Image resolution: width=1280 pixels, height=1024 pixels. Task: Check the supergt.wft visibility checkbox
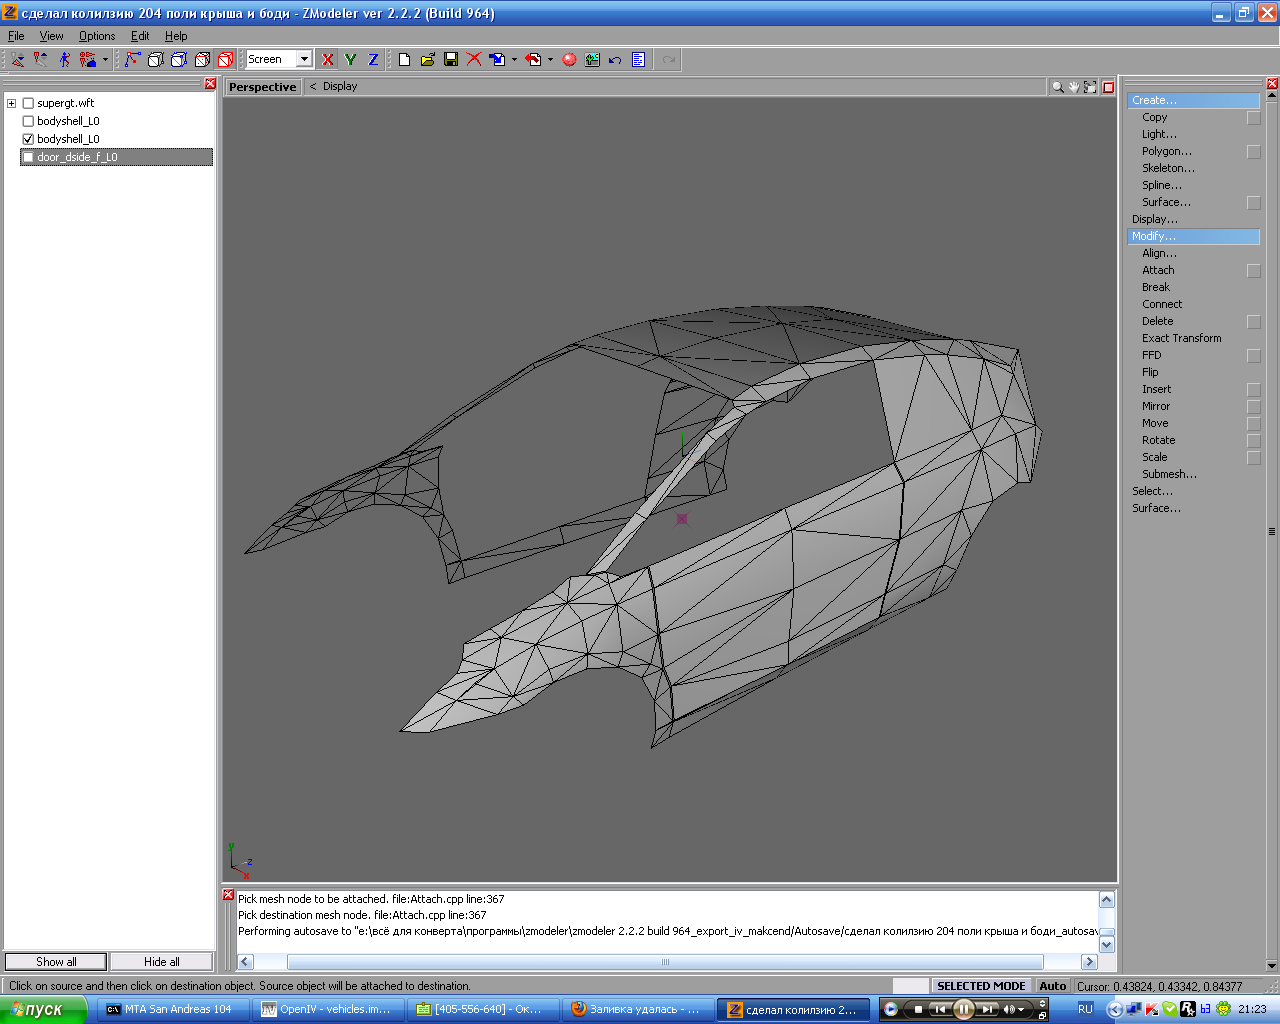[x=28, y=103]
